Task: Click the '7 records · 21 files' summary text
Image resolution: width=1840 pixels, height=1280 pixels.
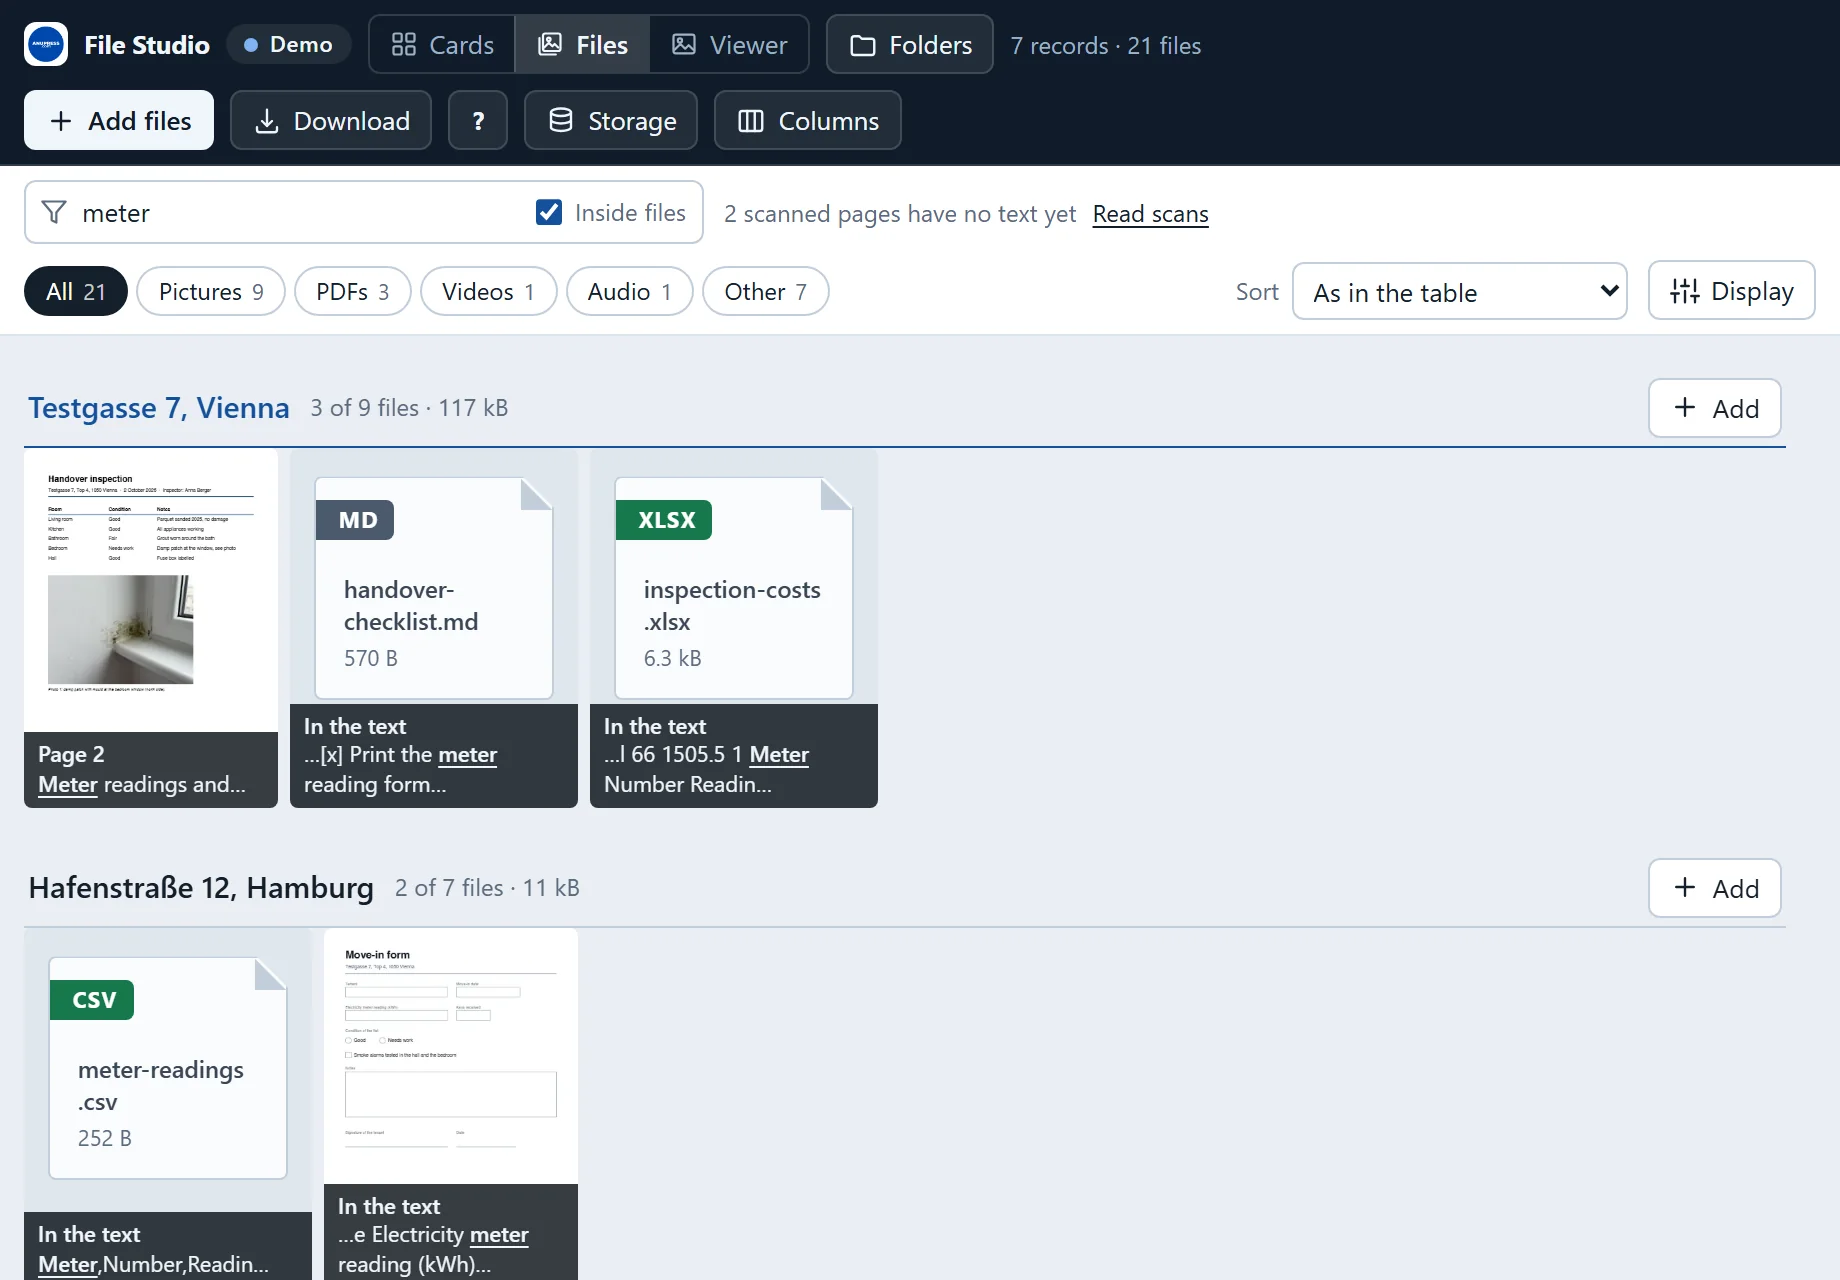Action: [x=1106, y=45]
